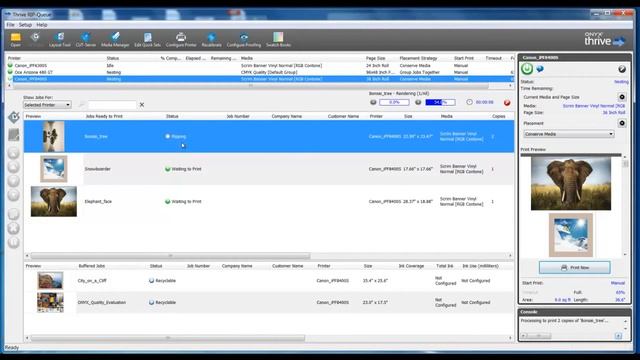Click the red stop icon beside rendering timer
The height and width of the screenshot is (360, 640).
pos(507,102)
